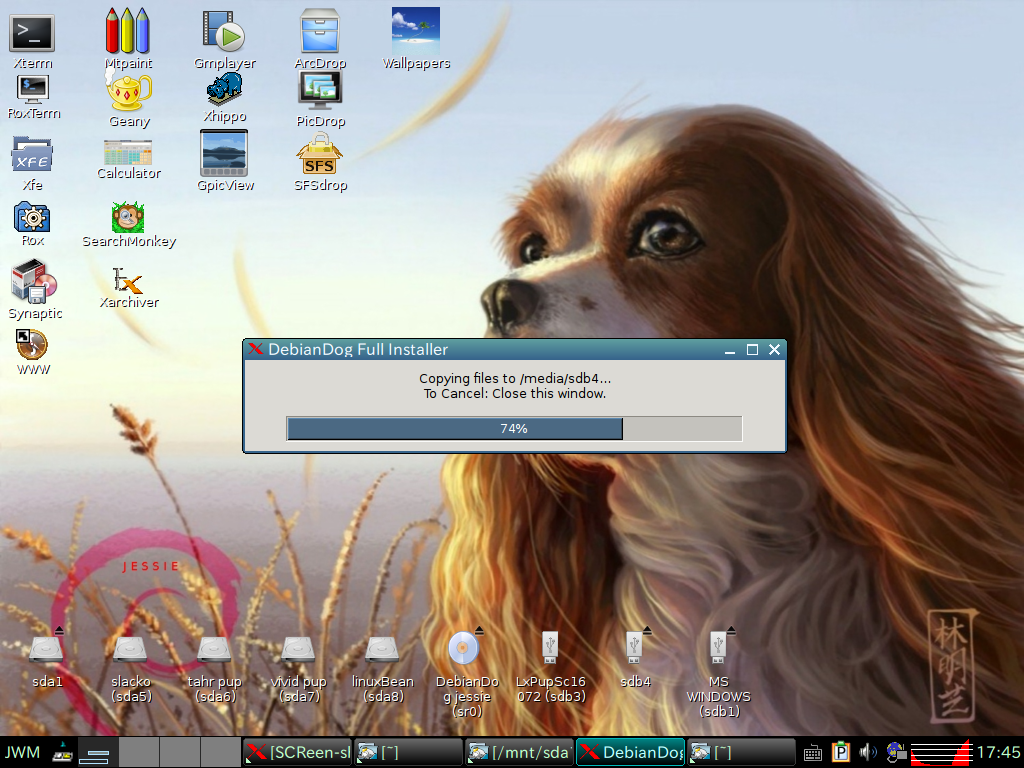Open the Xterm terminal desktop icon

pos(32,34)
